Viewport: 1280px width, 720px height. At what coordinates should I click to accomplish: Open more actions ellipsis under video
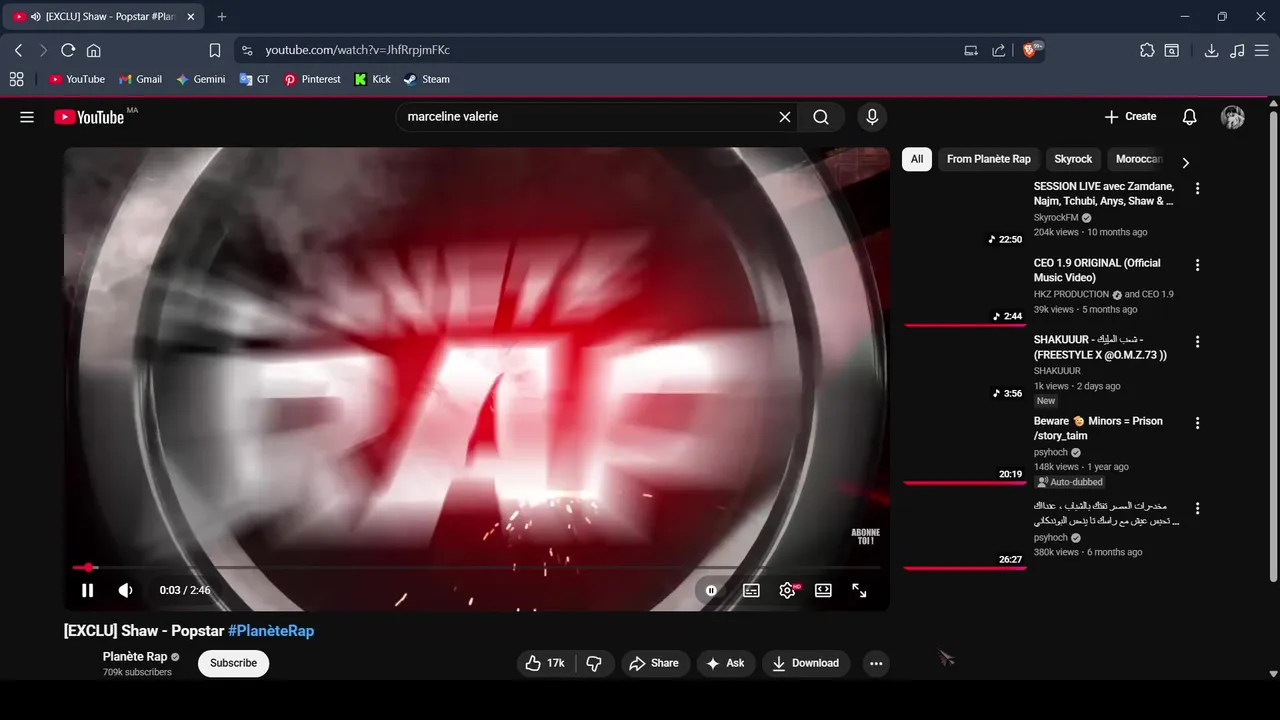point(876,663)
